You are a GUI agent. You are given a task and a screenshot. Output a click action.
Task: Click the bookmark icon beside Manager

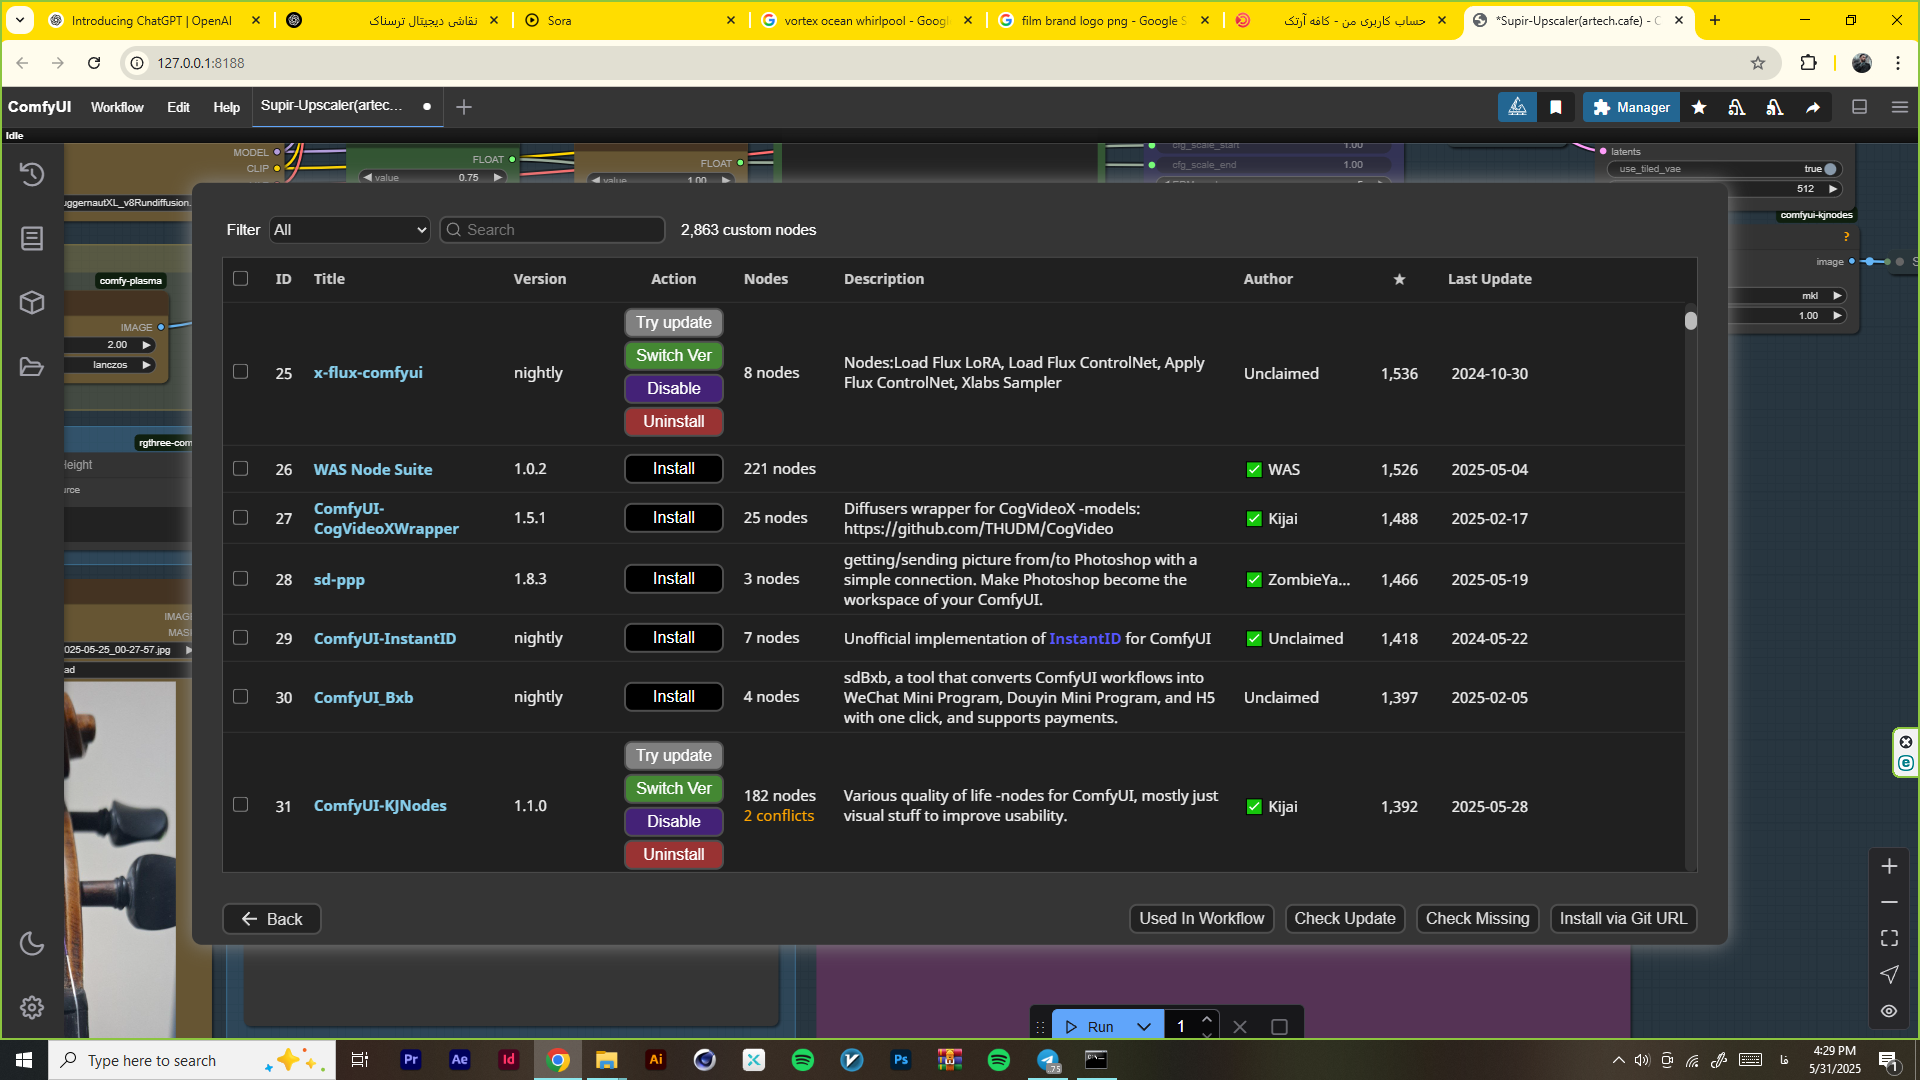coord(1556,107)
